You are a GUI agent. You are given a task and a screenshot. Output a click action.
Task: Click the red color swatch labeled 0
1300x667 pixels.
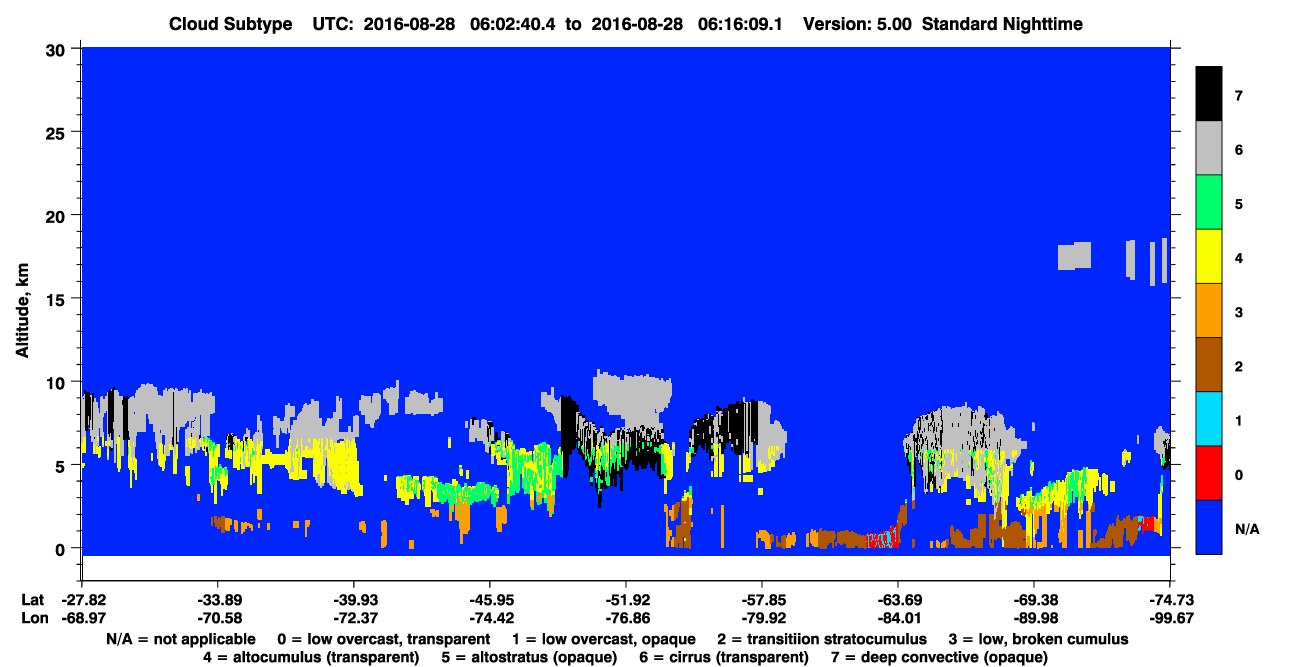1209,472
